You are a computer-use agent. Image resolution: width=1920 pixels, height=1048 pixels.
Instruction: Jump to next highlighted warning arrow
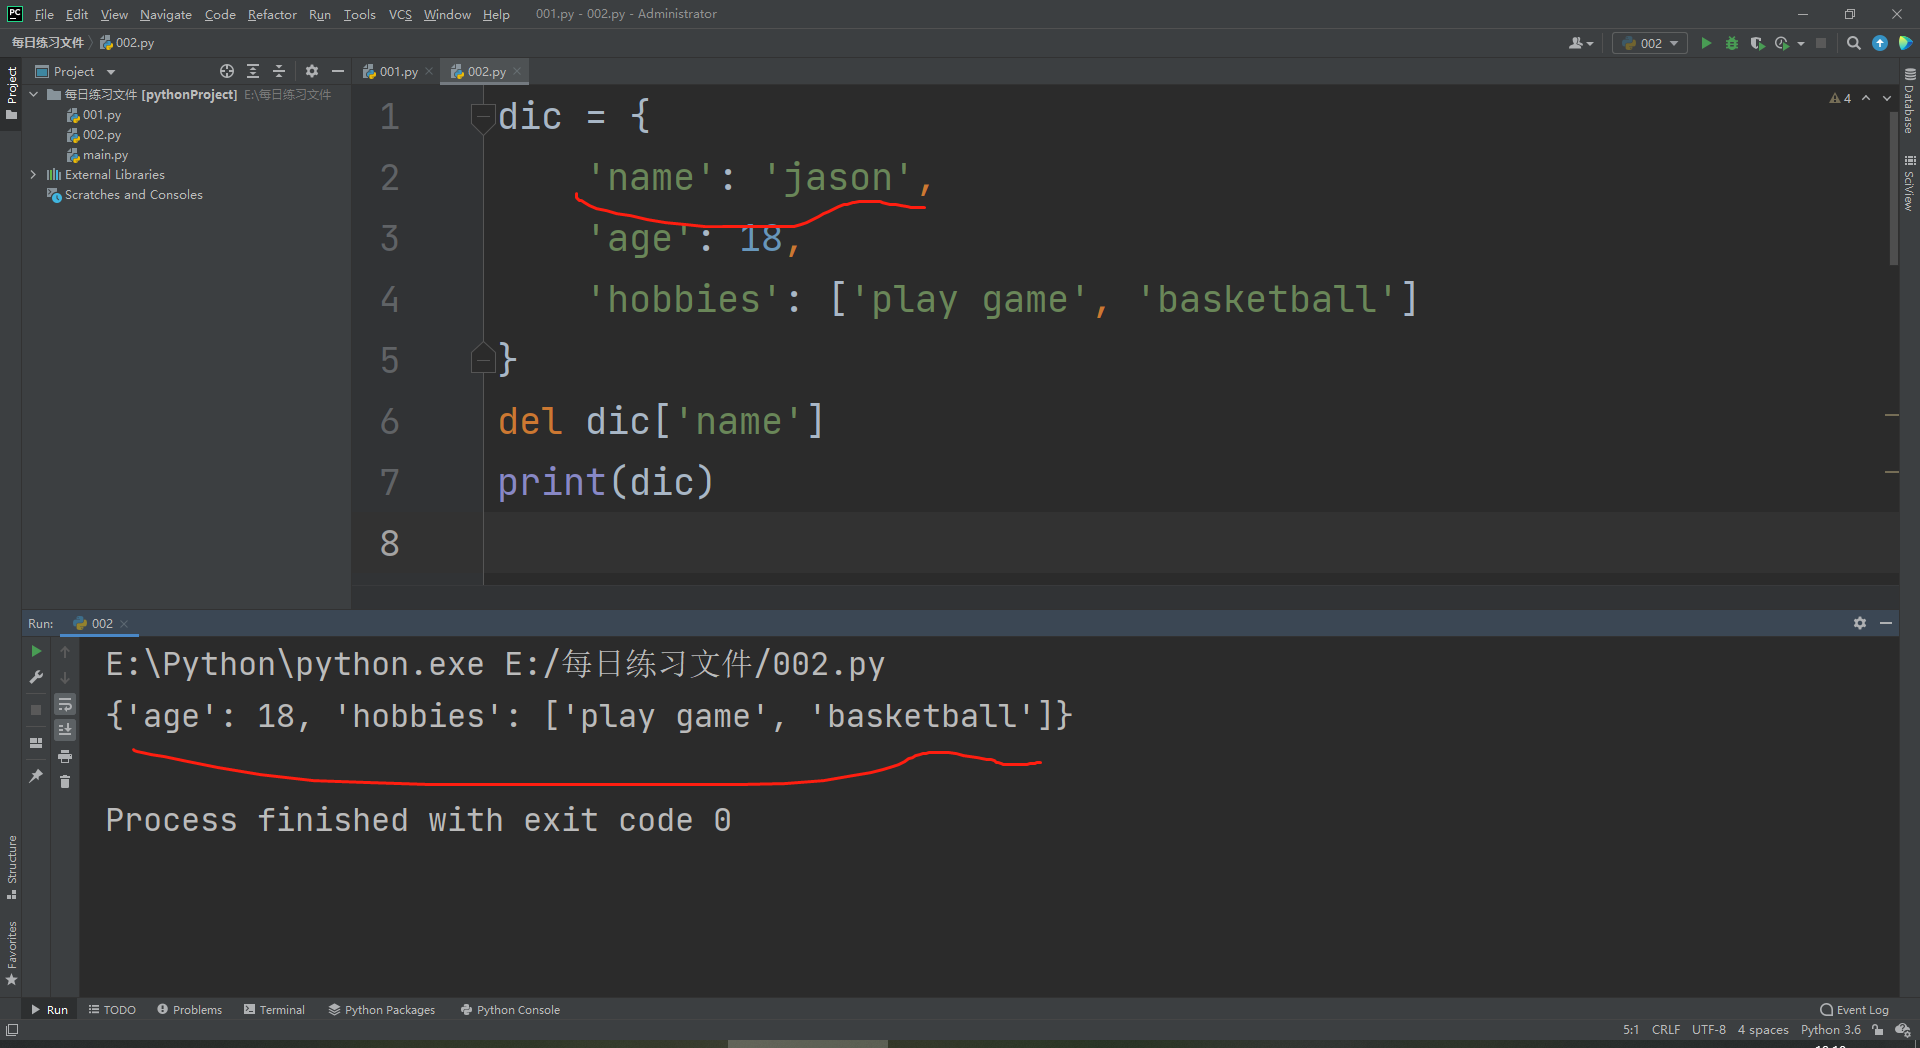[1887, 98]
